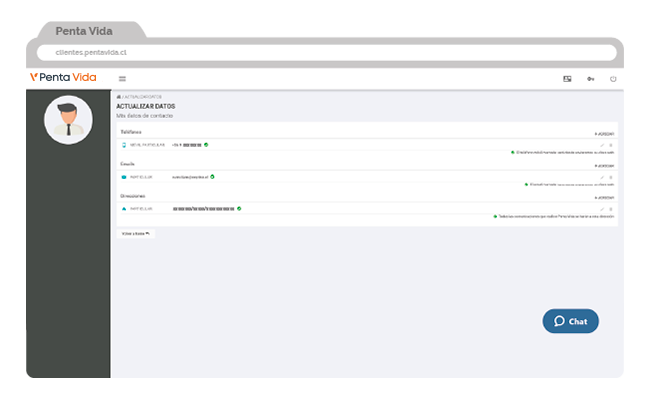This screenshot has height=400, width=650.
Task: Open the ID card icon in header
Action: pyautogui.click(x=567, y=79)
